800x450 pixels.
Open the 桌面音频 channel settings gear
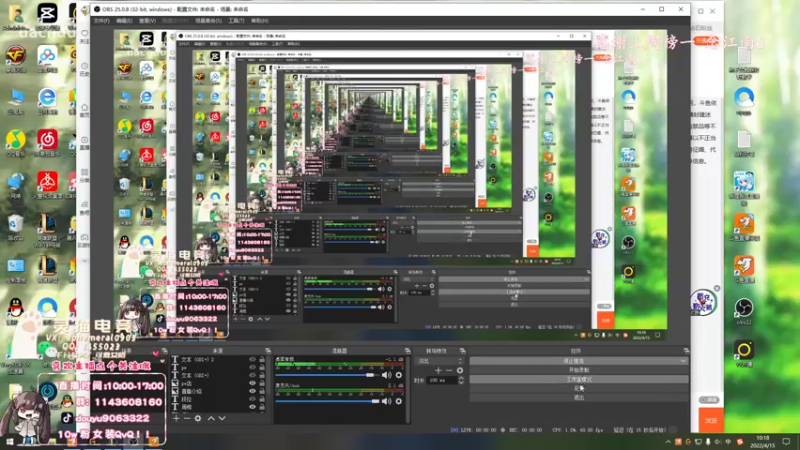click(398, 375)
